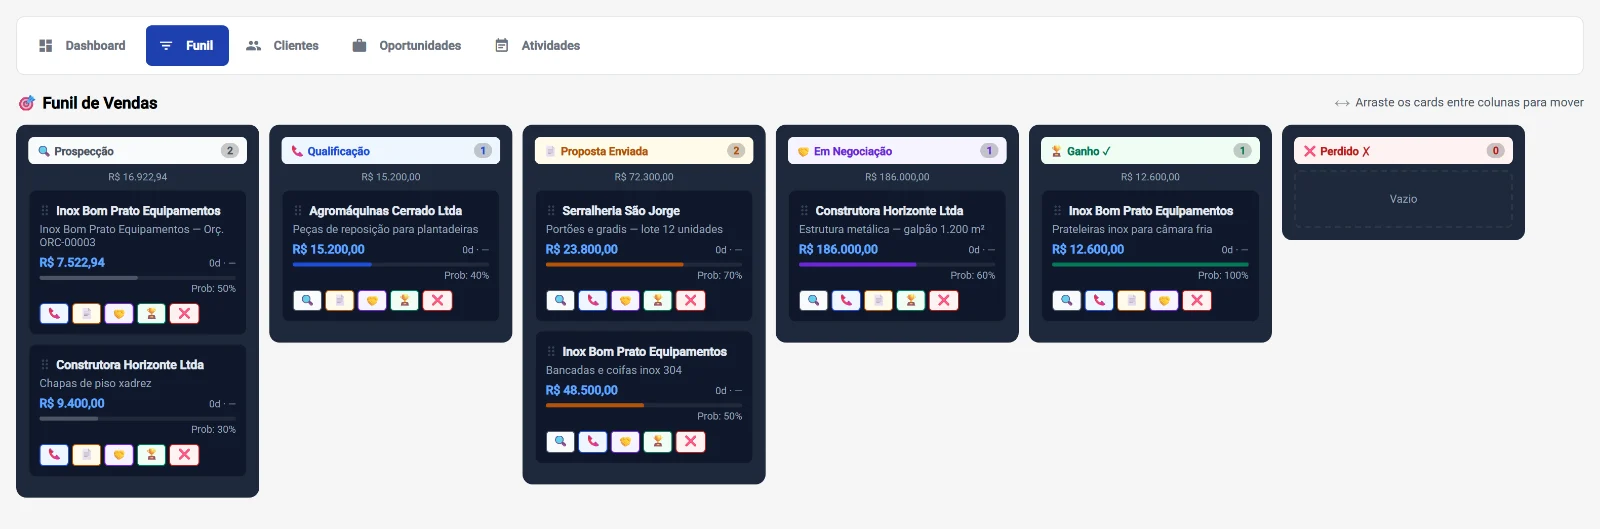Click phone icon on R$ 7.522,94 card

(x=54, y=314)
